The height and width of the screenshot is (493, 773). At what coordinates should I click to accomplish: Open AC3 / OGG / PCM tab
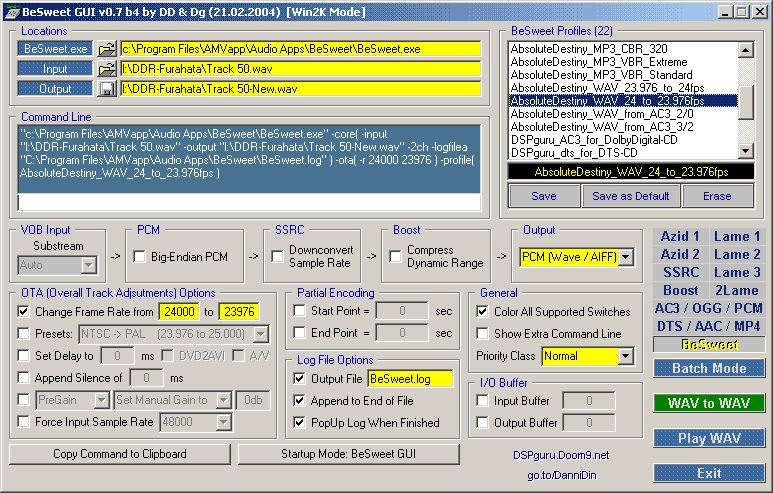[x=709, y=308]
